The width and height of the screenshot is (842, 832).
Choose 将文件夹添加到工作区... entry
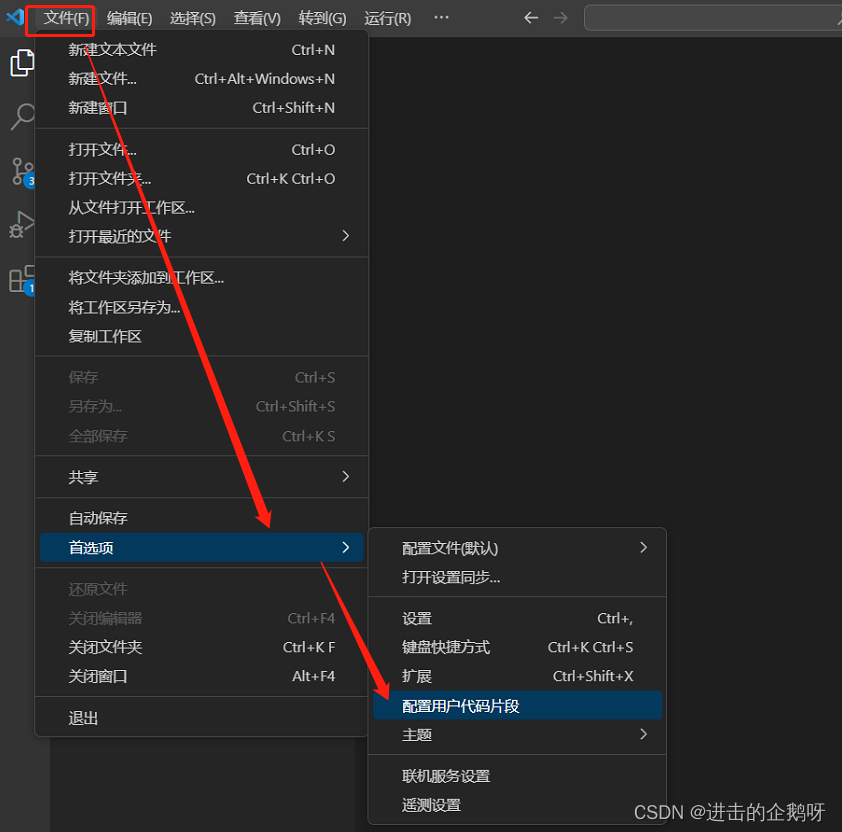(201, 278)
